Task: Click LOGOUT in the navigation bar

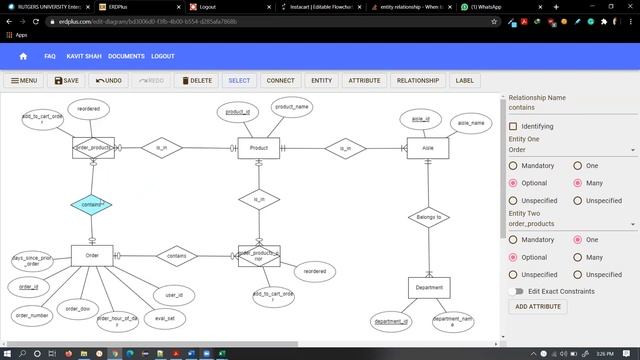Action: (163, 56)
